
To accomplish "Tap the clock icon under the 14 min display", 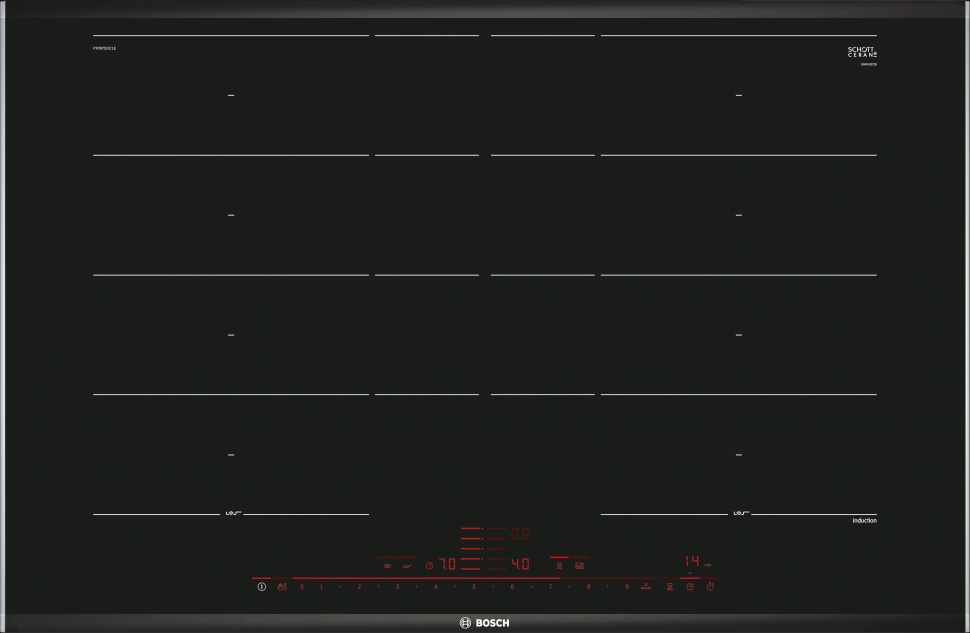I will (689, 587).
